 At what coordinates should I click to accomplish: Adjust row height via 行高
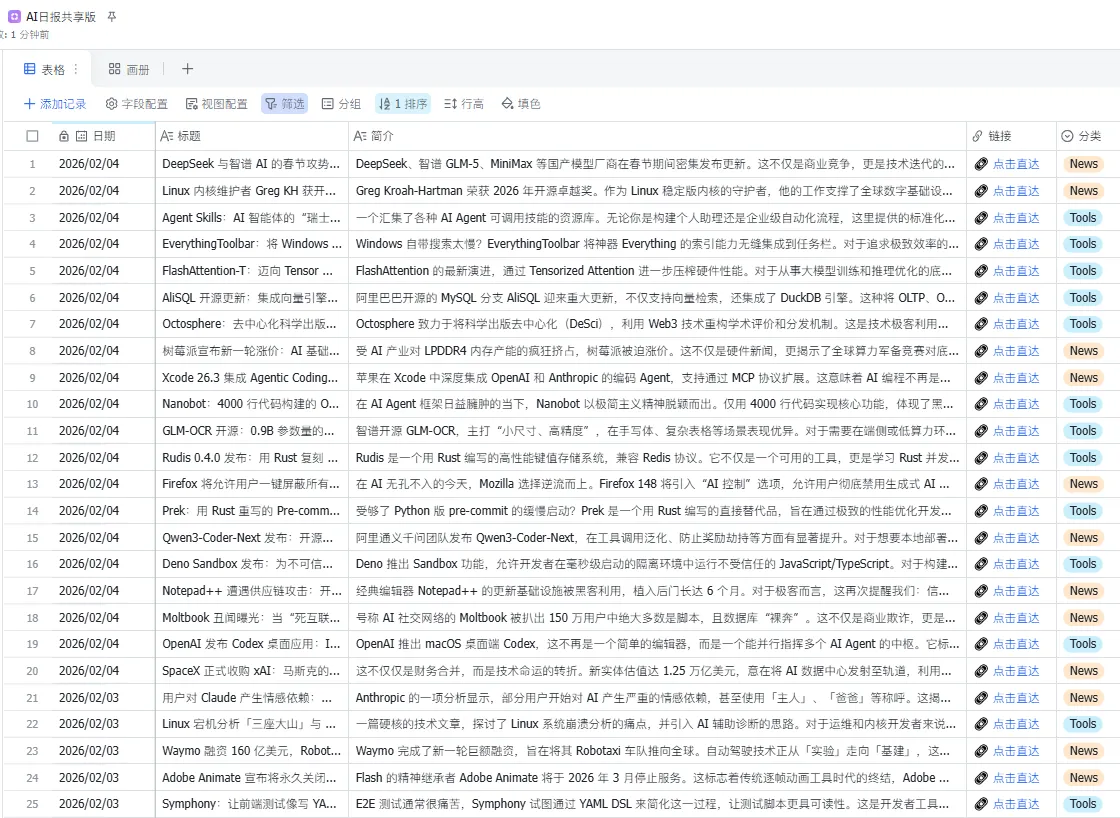coord(464,104)
